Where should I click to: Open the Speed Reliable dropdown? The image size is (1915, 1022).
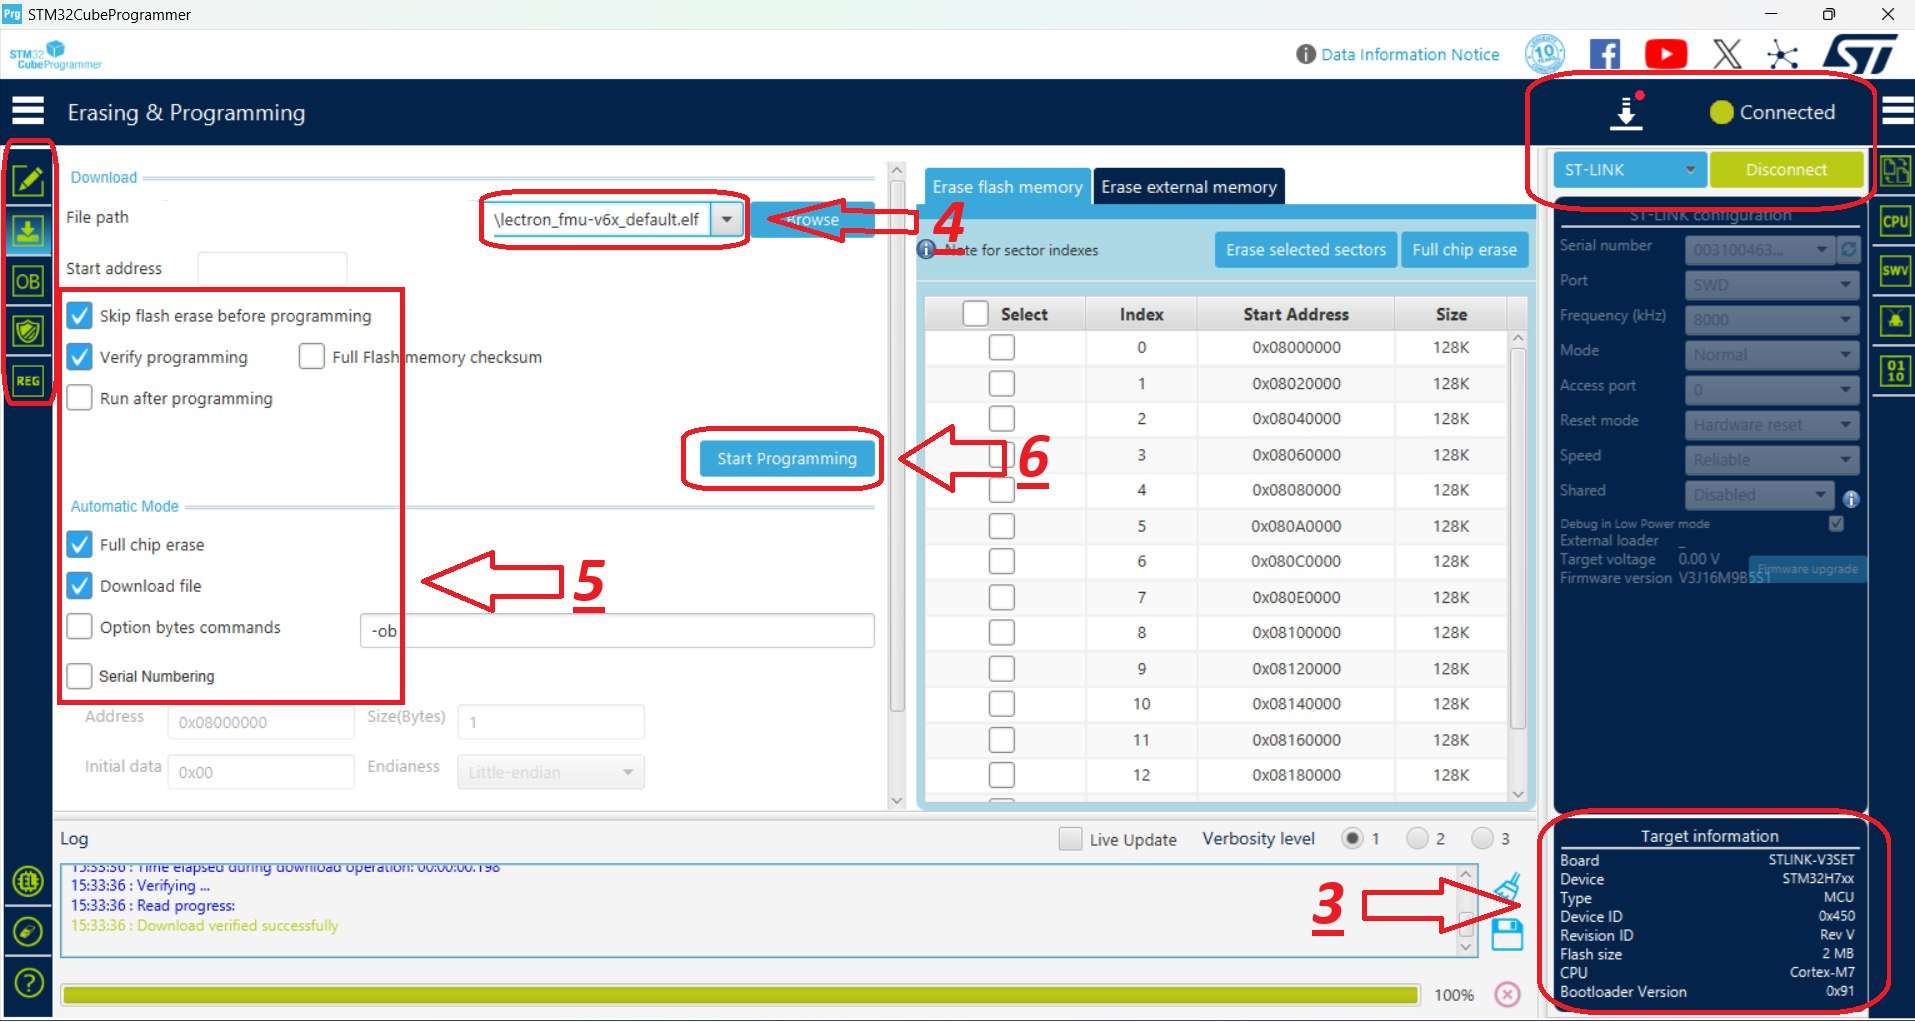1771,460
